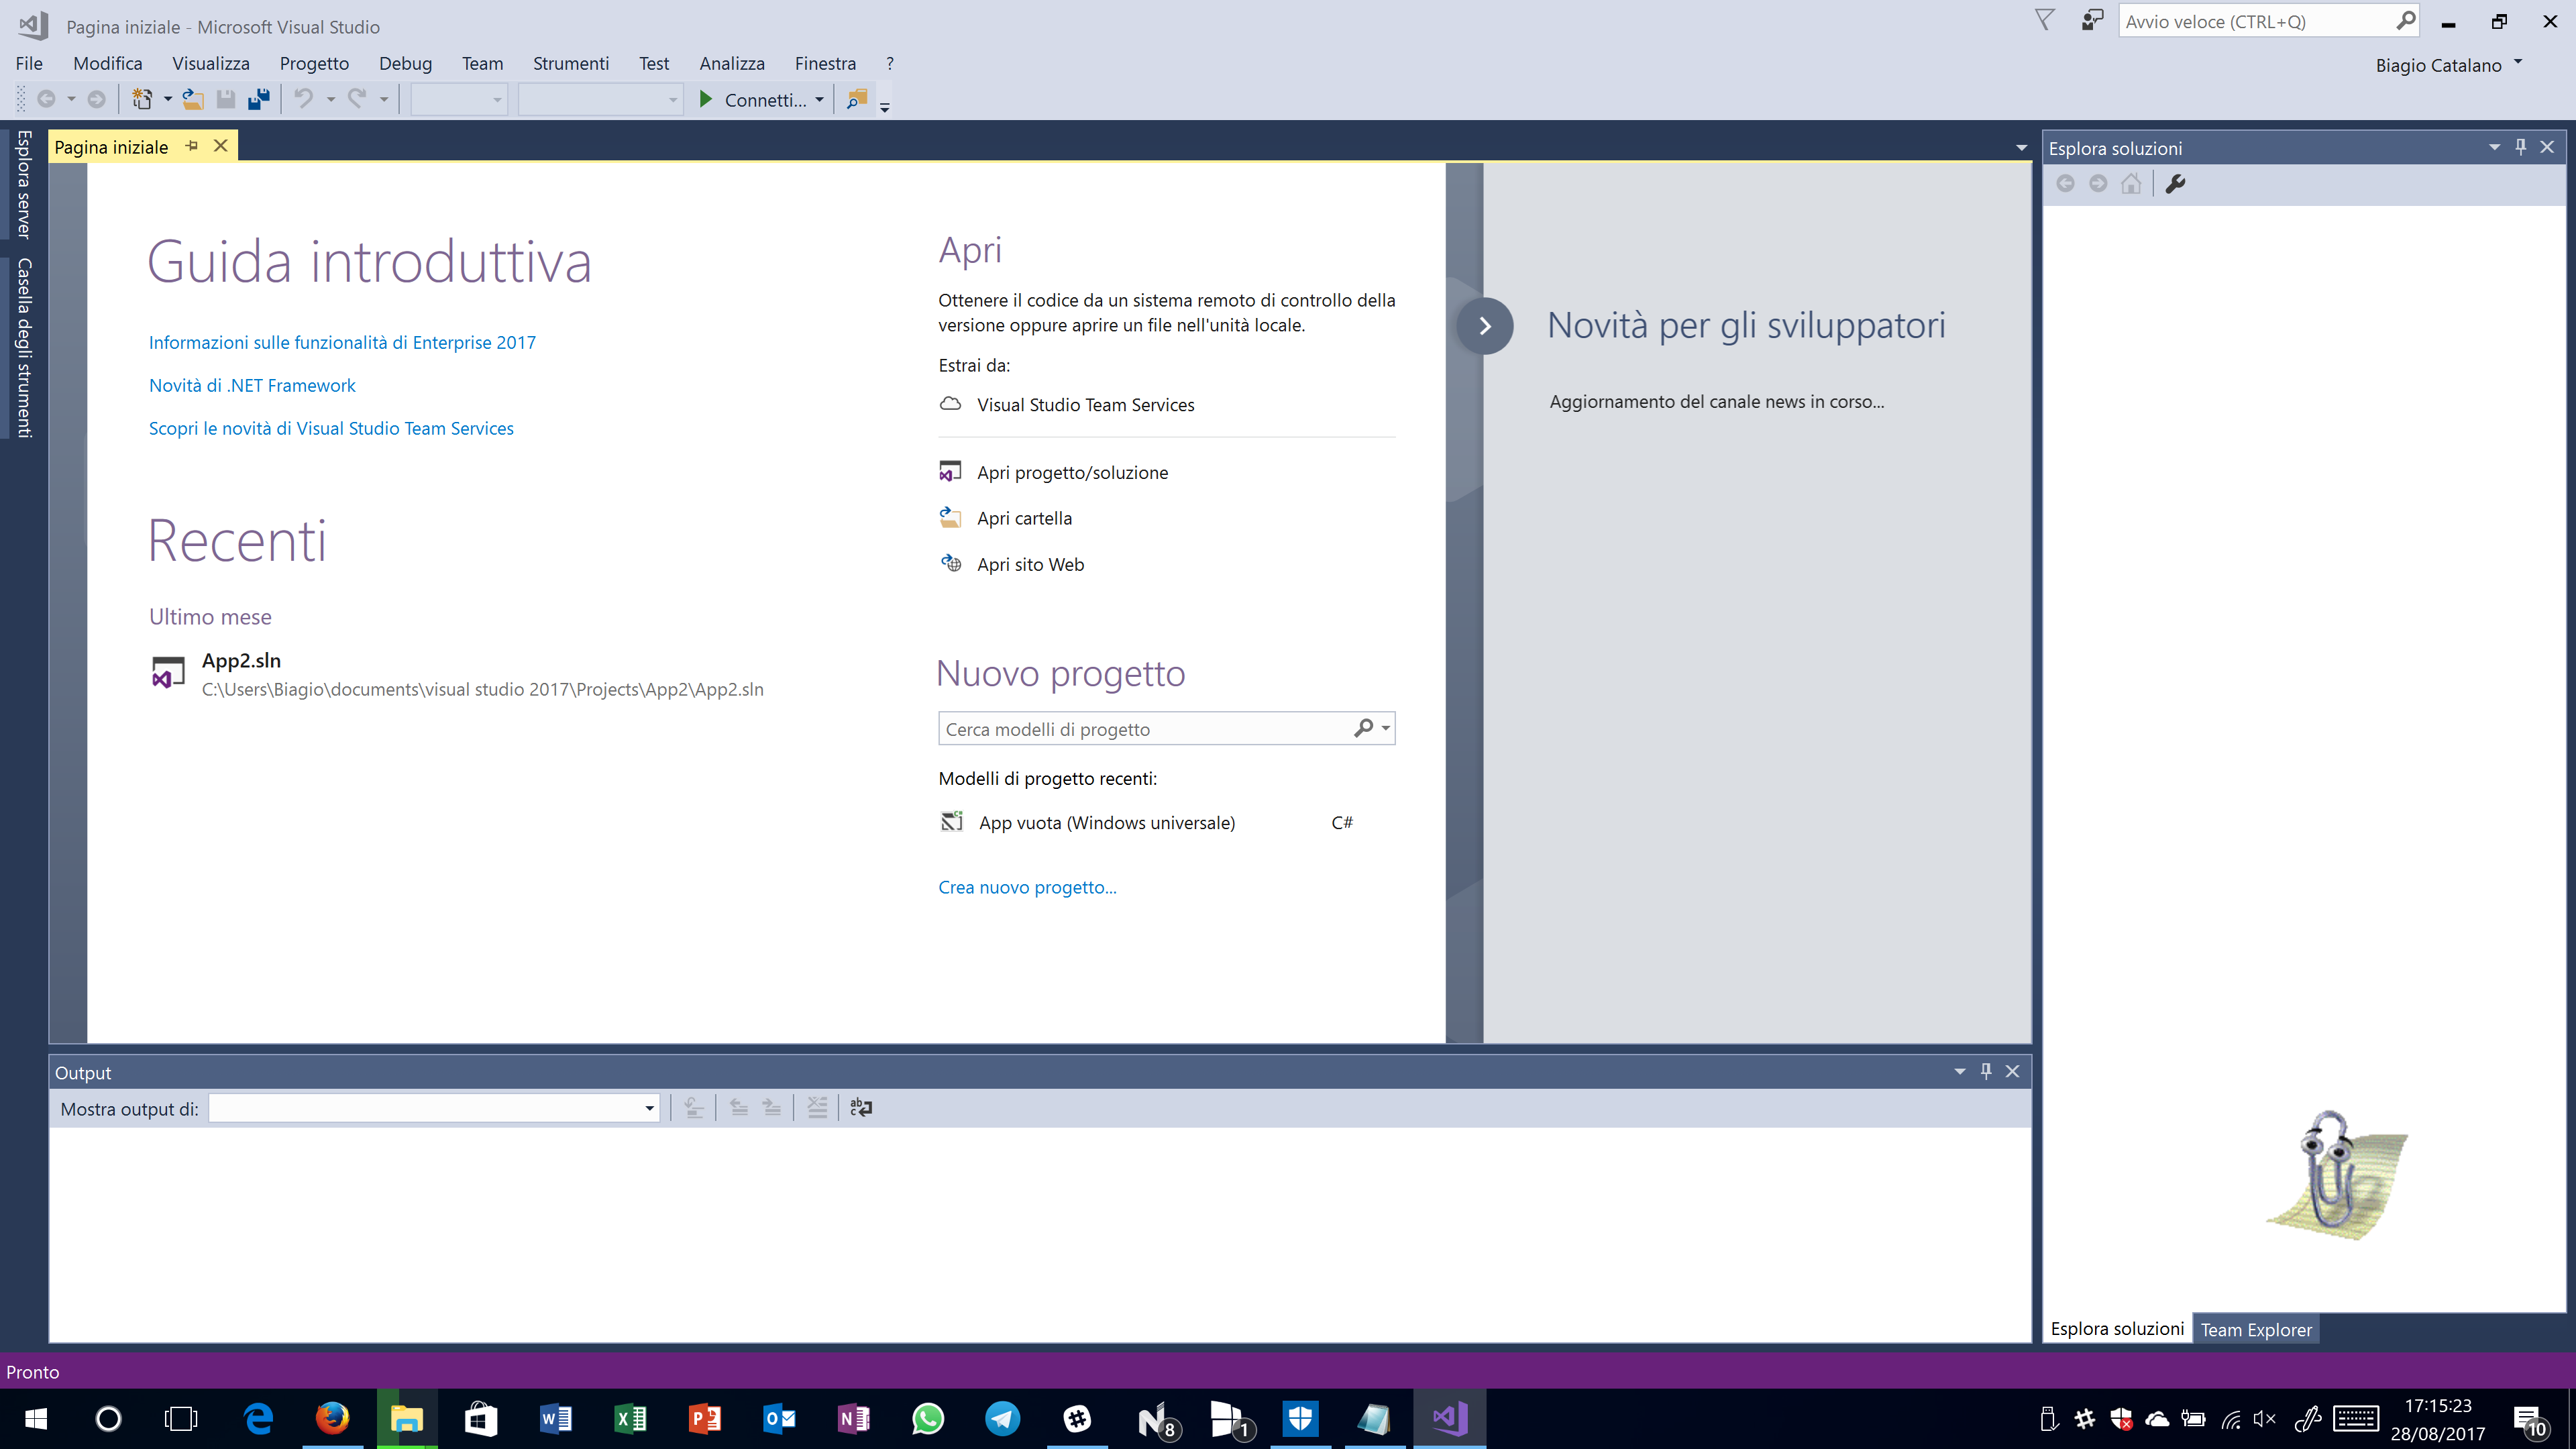Screen dimensions: 2576x1449
Task: Click the green Start play icon
Action: click(x=706, y=99)
